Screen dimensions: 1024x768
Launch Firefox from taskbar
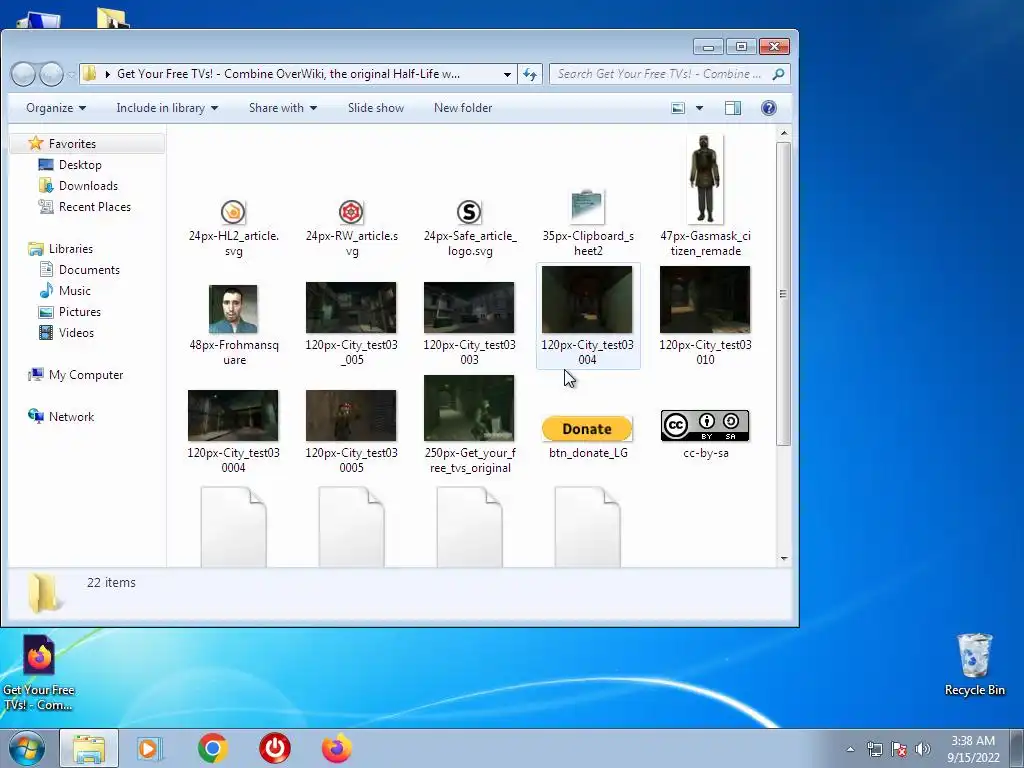336,748
